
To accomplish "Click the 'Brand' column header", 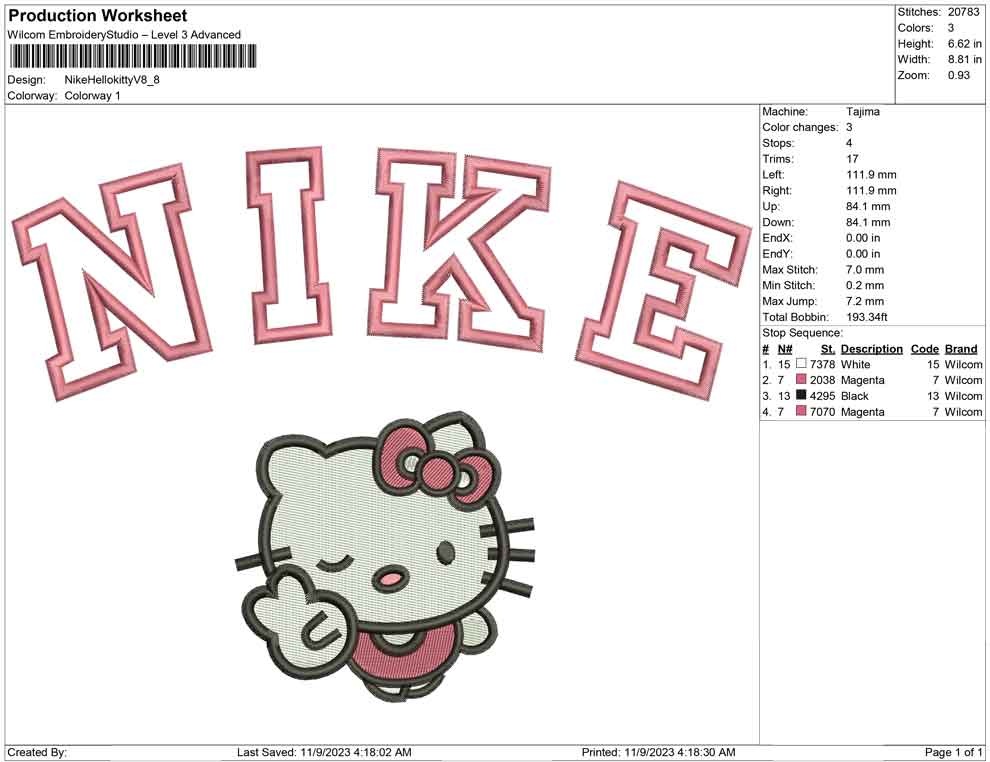I will [961, 348].
